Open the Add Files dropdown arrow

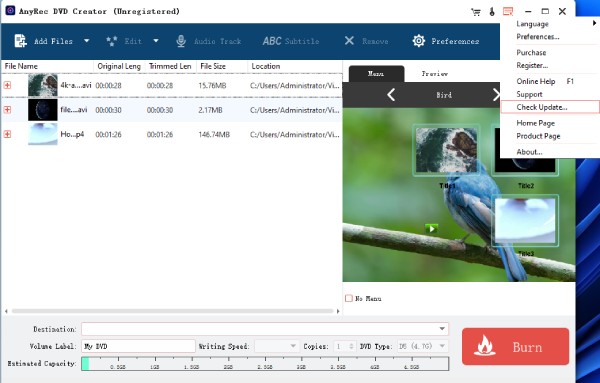coord(87,41)
